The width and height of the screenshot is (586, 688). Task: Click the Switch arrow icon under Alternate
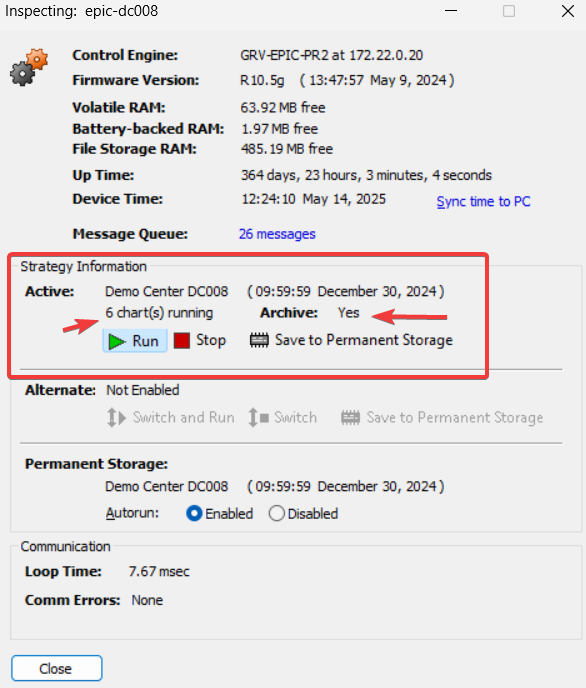click(258, 417)
